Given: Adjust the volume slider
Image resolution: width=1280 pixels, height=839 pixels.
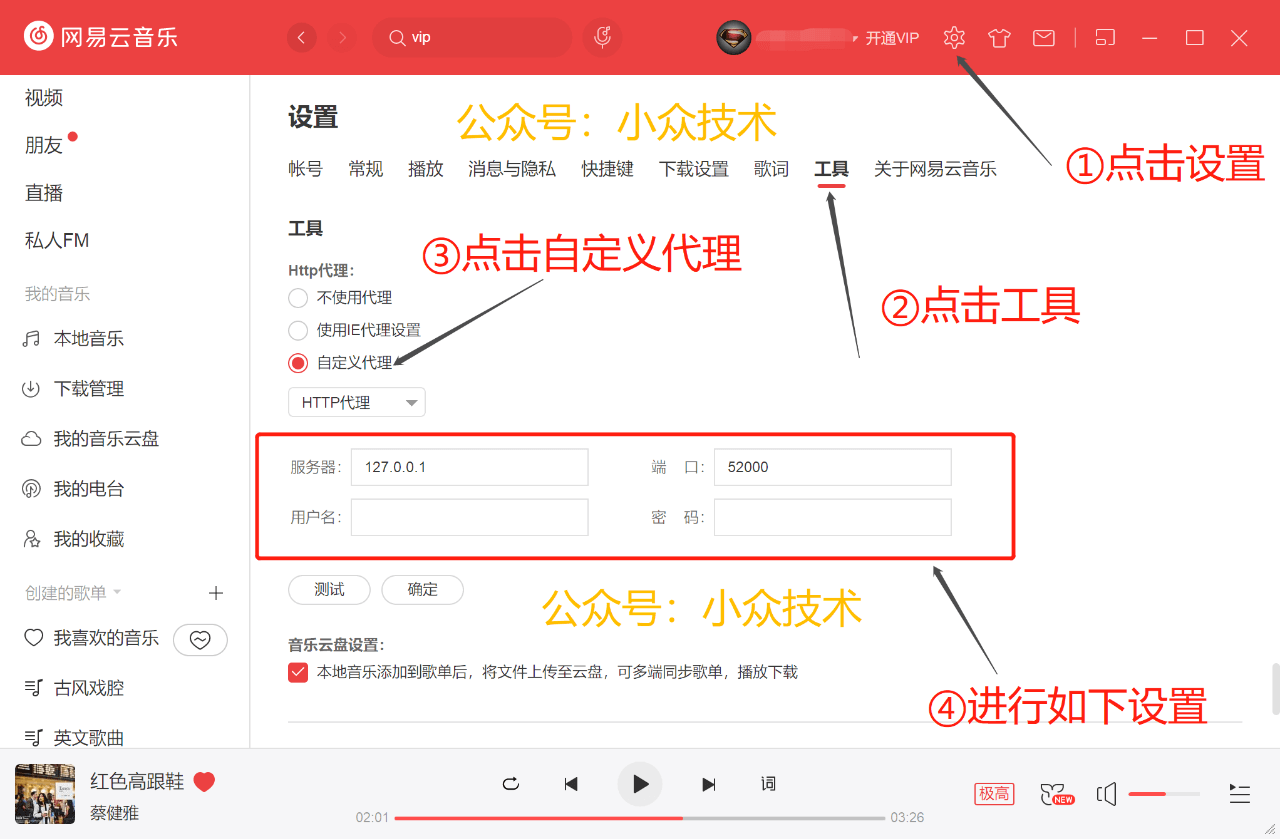Looking at the screenshot, I should (x=1164, y=794).
